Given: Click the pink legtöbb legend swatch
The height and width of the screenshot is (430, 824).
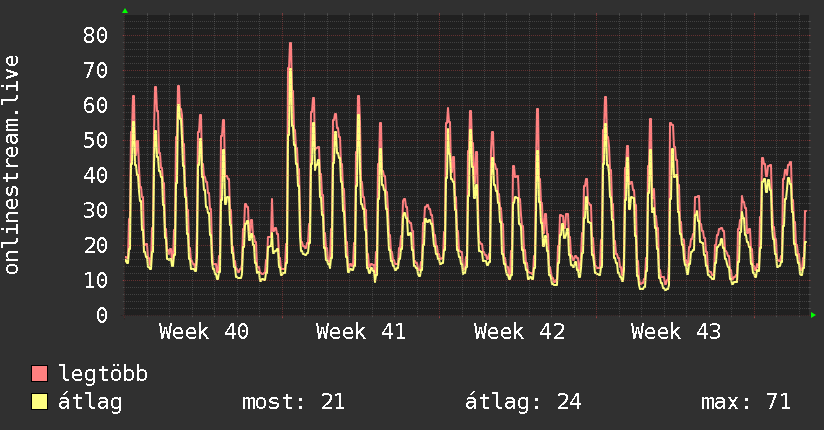Looking at the screenshot, I should click(39, 373).
